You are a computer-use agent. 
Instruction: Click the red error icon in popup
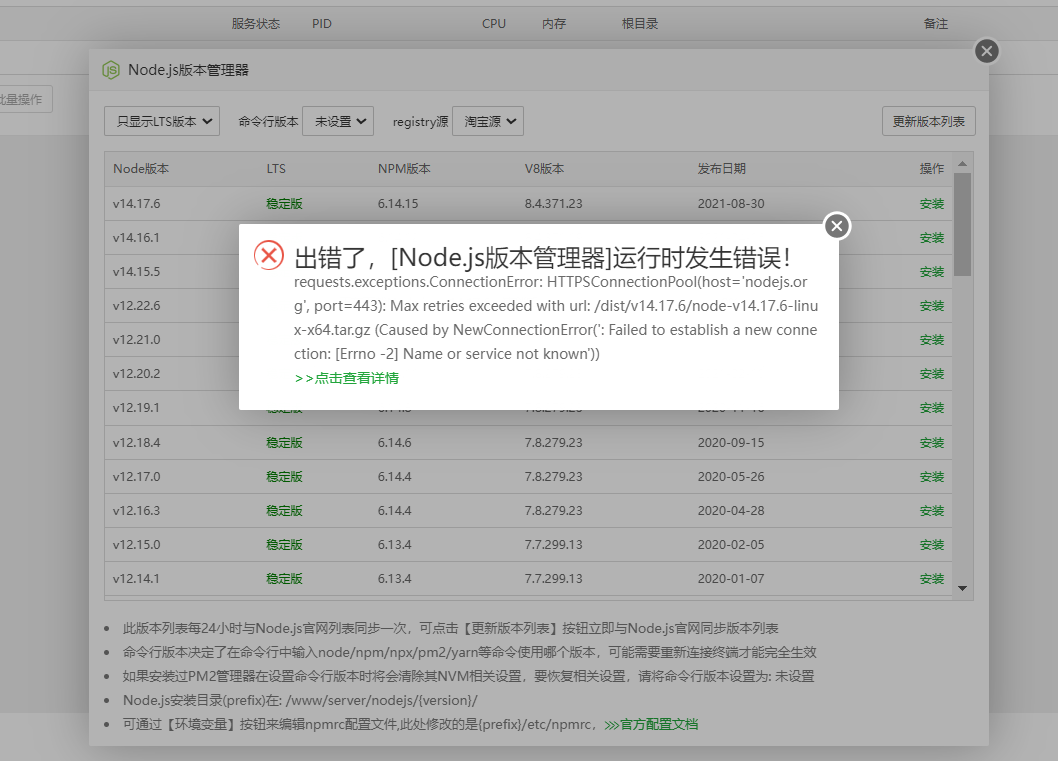click(269, 255)
